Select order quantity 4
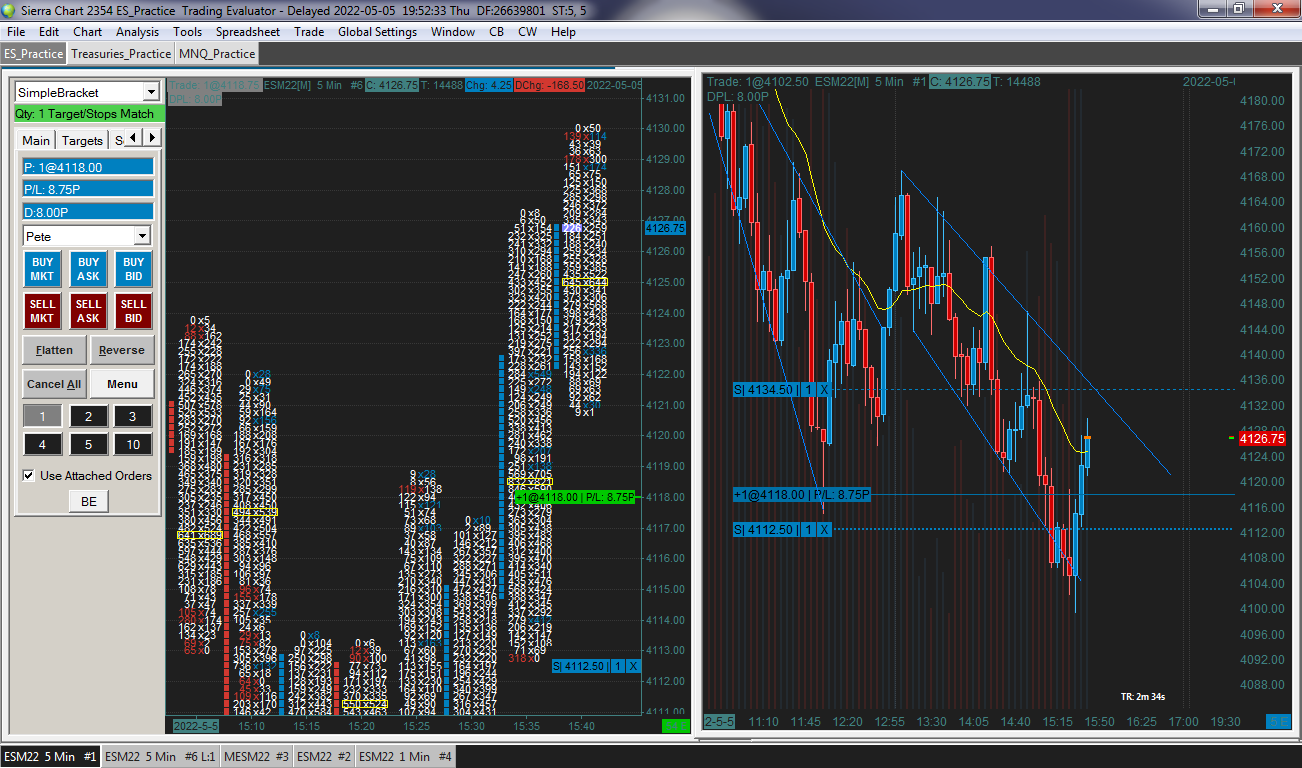This screenshot has width=1302, height=768. point(42,444)
